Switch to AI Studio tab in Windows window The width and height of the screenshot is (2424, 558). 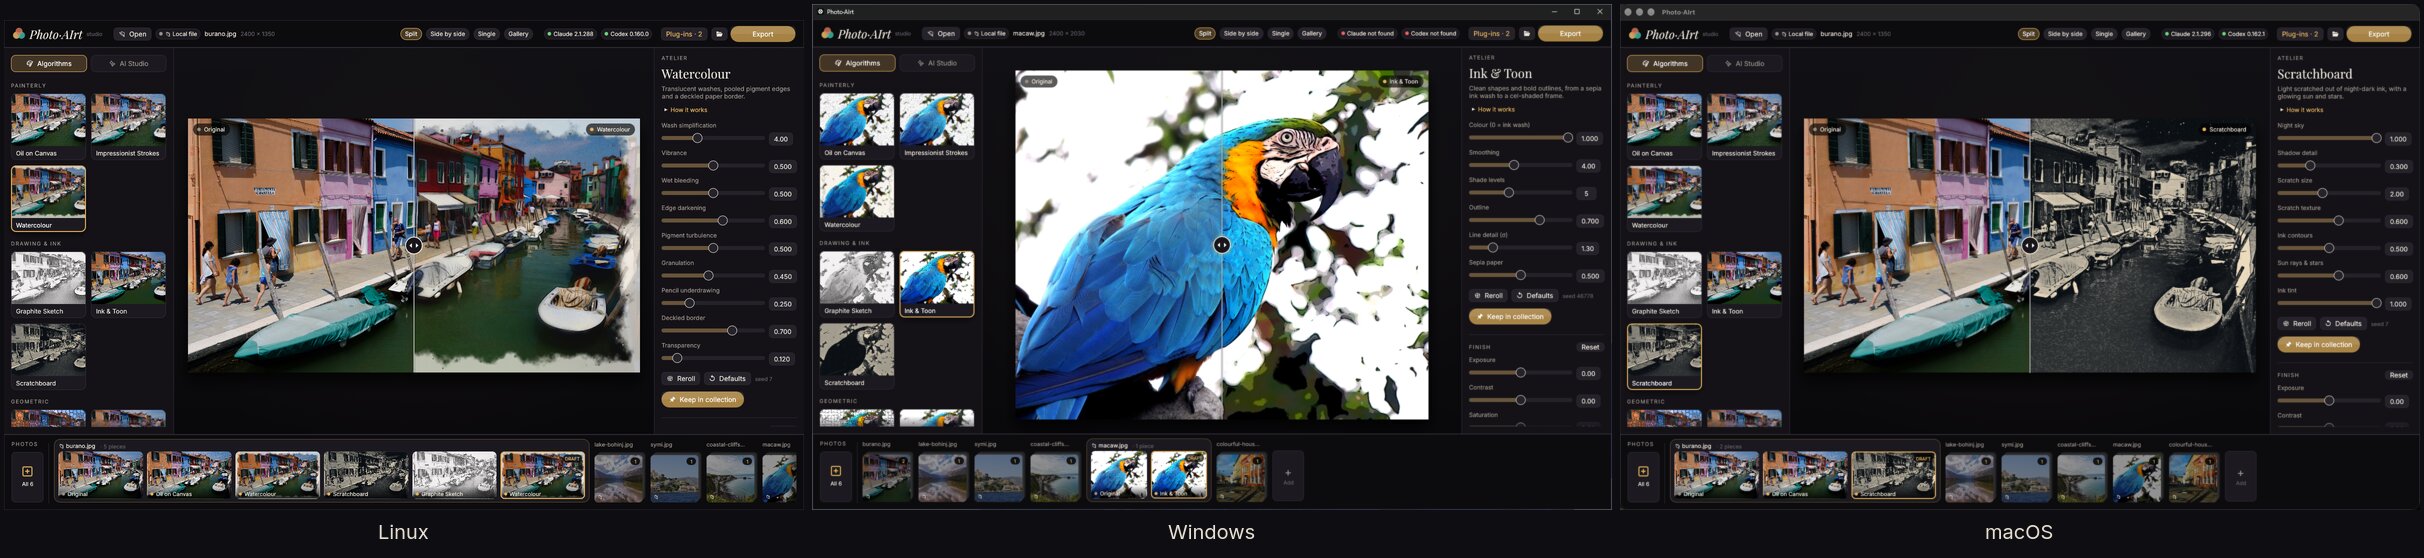[937, 63]
